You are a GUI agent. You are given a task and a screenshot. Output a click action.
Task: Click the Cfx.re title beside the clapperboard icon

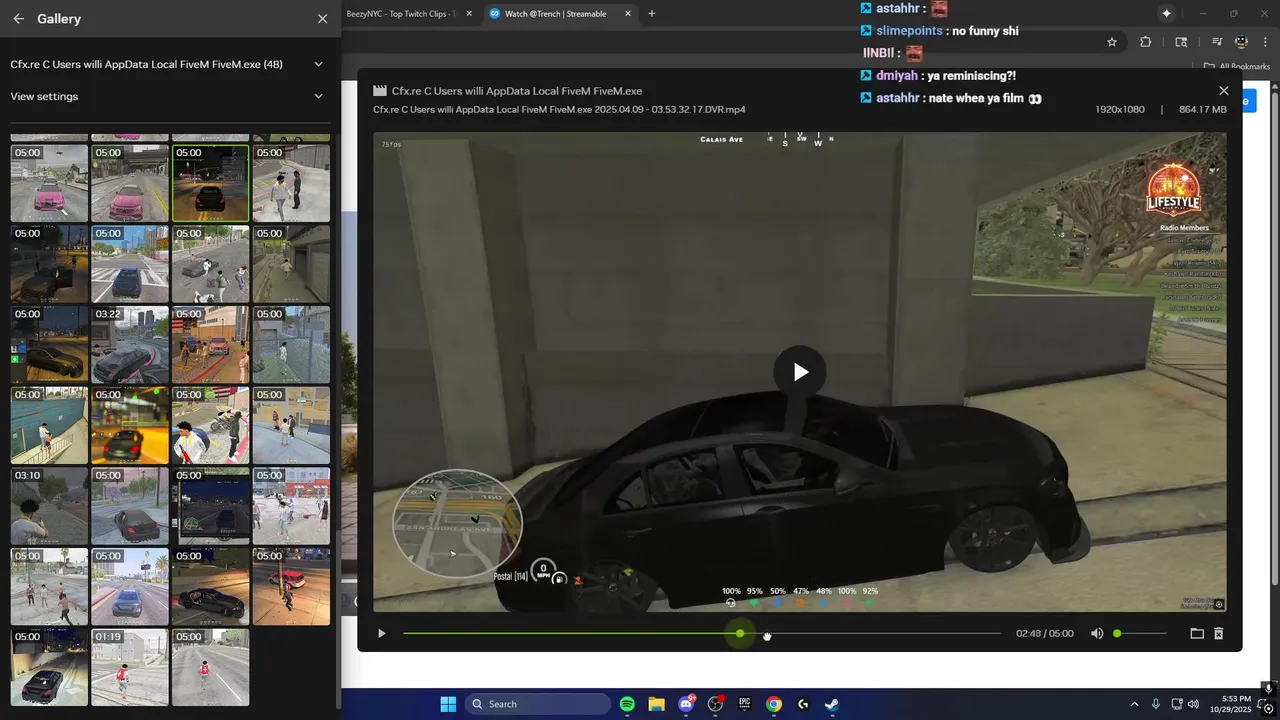[x=517, y=90]
